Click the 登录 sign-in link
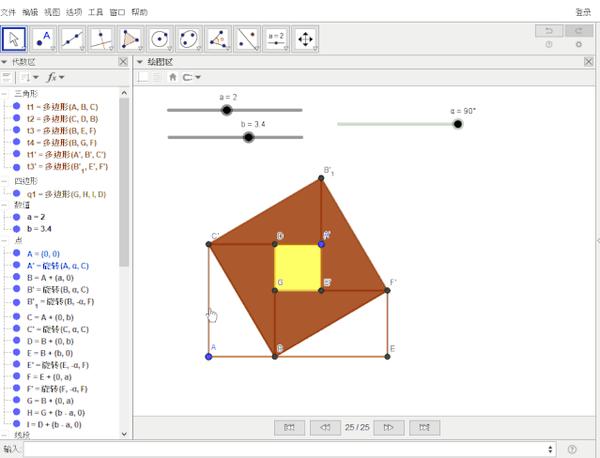600x458 pixels. coord(583,12)
